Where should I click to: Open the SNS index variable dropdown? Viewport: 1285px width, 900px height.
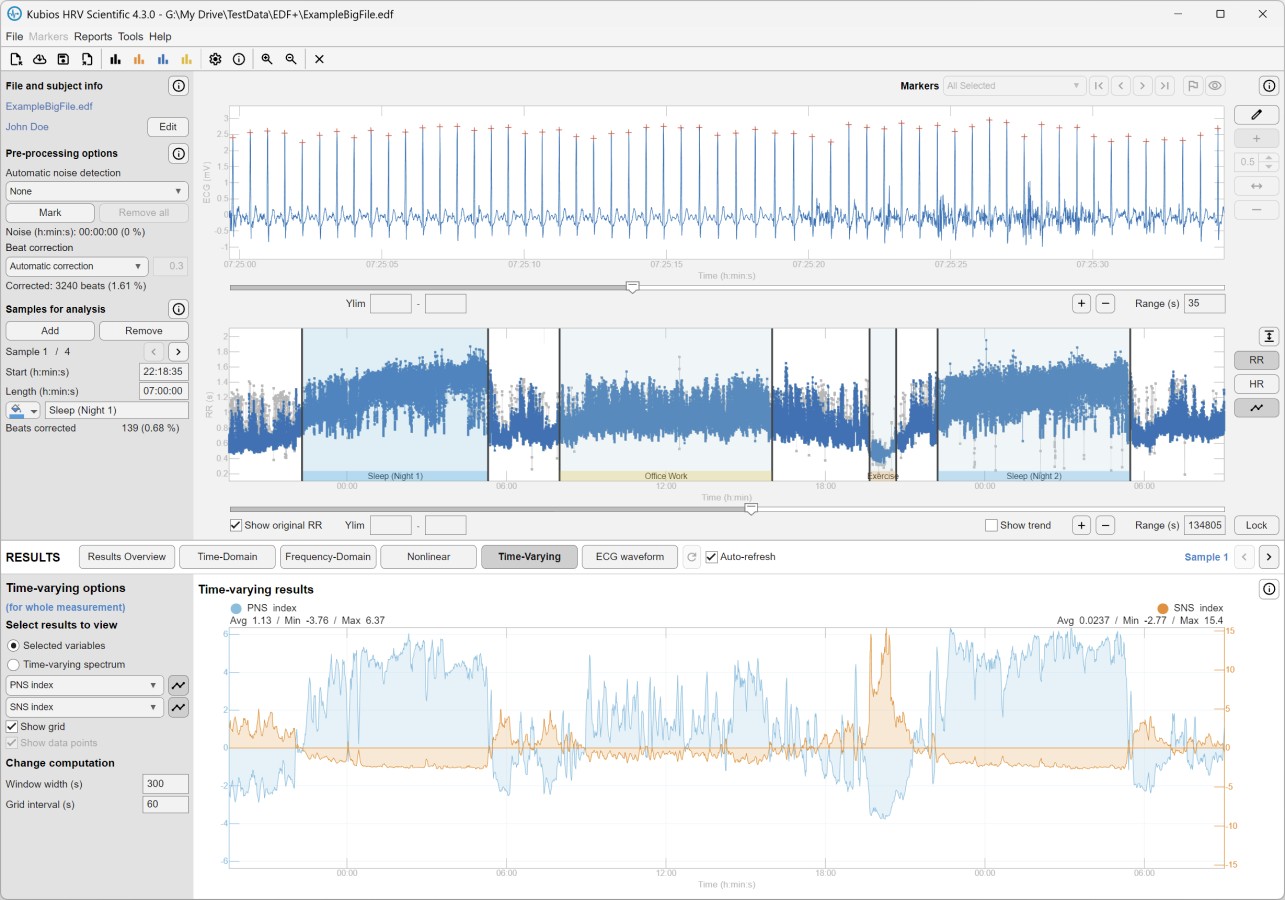tap(84, 707)
